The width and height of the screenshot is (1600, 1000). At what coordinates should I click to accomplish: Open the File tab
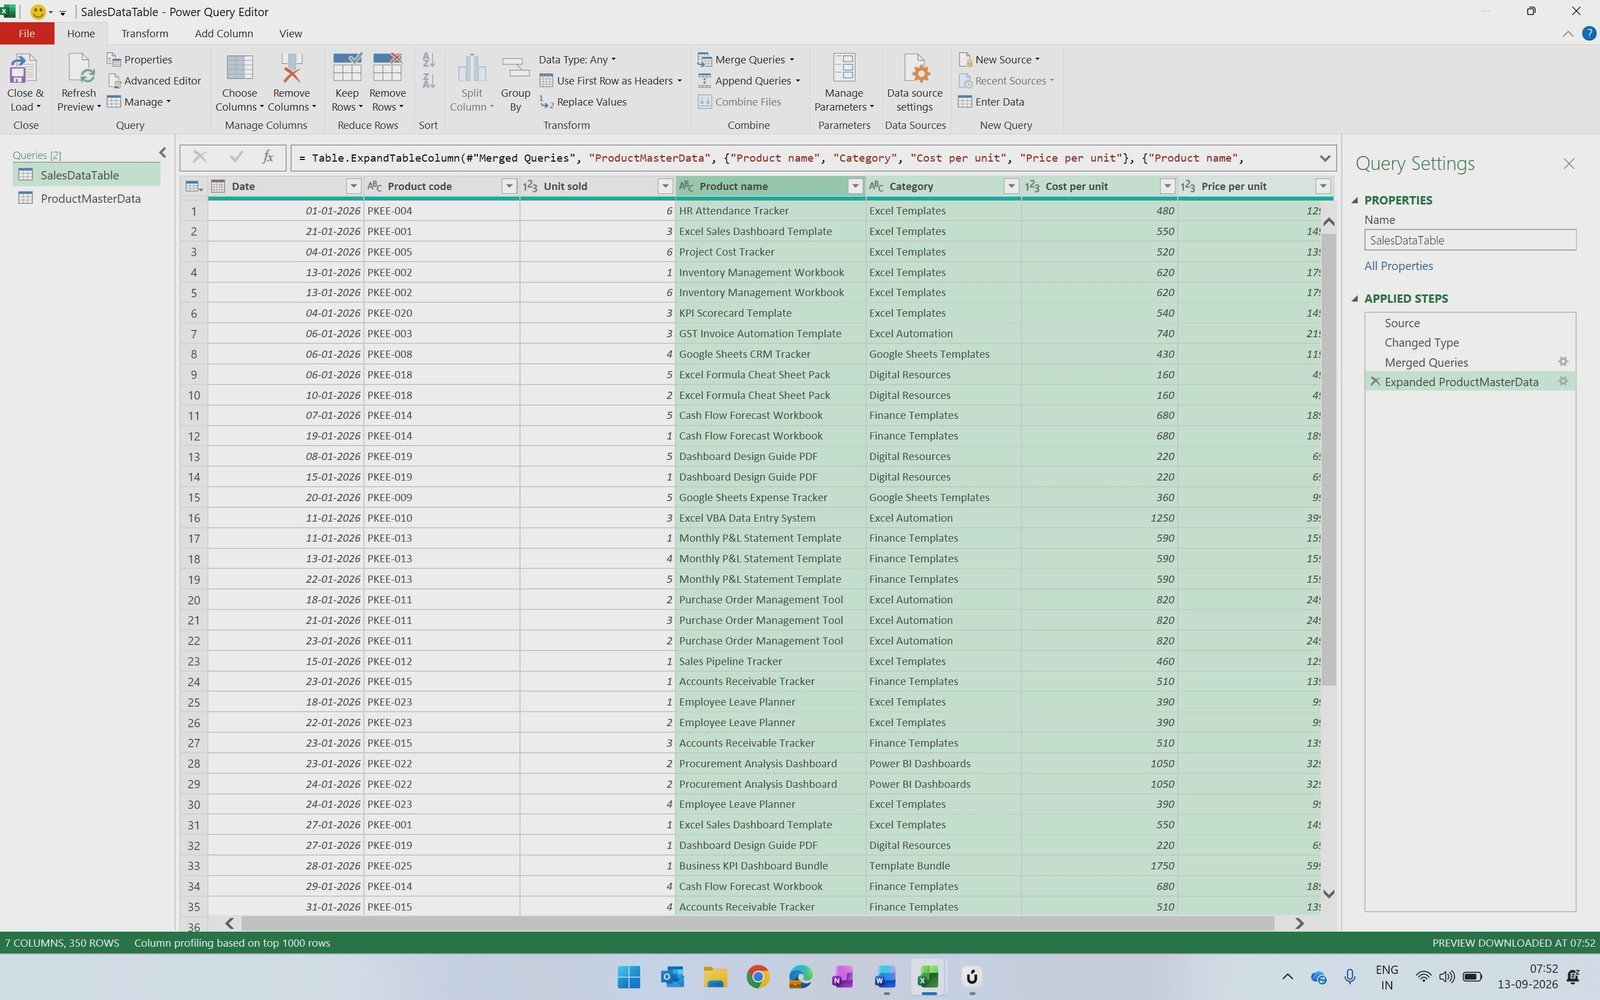[x=27, y=33]
